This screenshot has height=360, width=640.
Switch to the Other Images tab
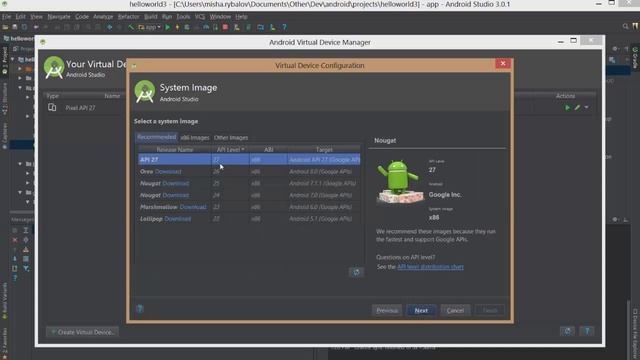[x=231, y=138]
